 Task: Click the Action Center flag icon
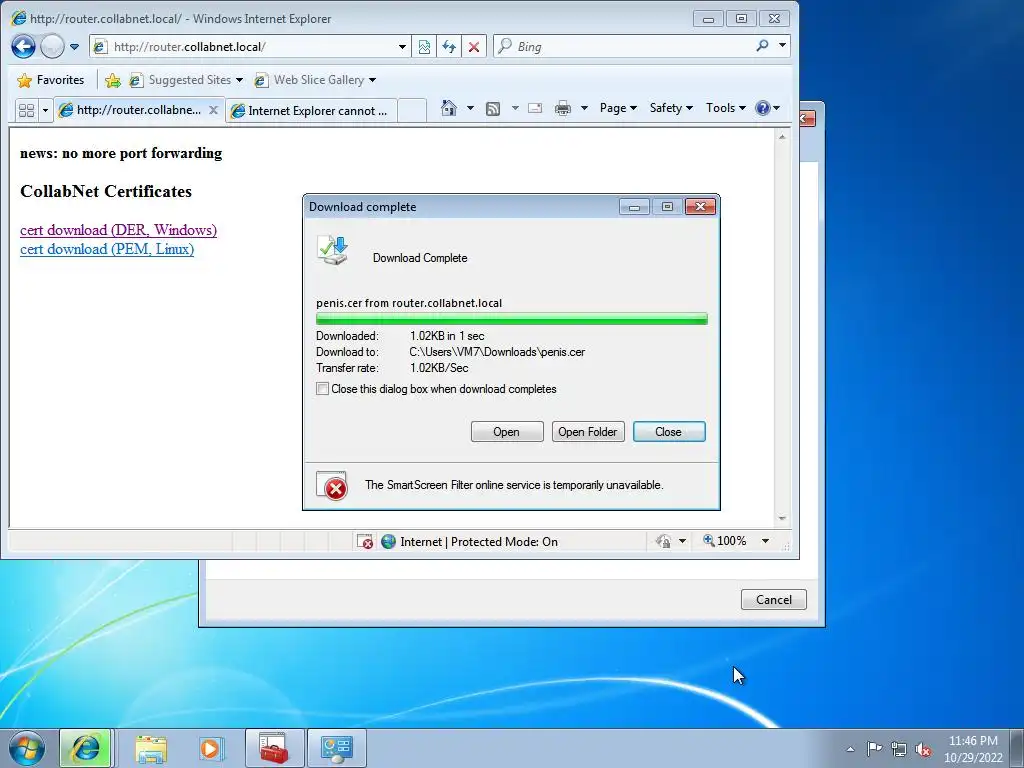tap(874, 749)
